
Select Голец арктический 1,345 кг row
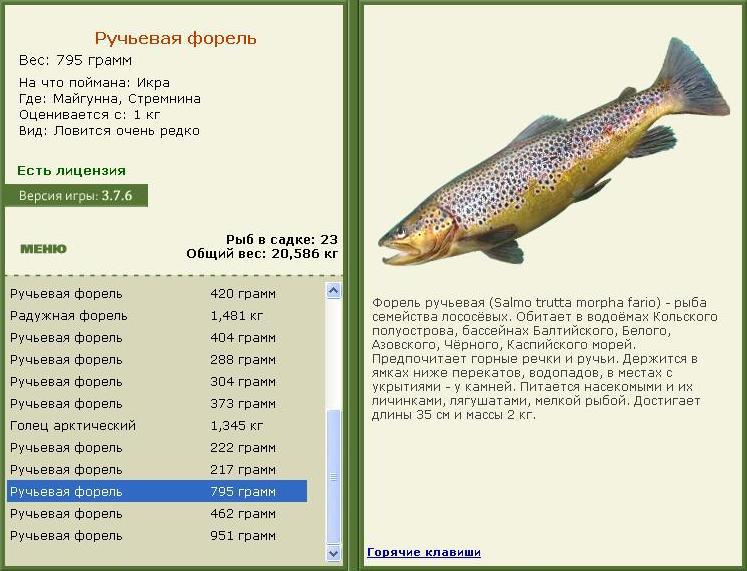[x=157, y=426]
